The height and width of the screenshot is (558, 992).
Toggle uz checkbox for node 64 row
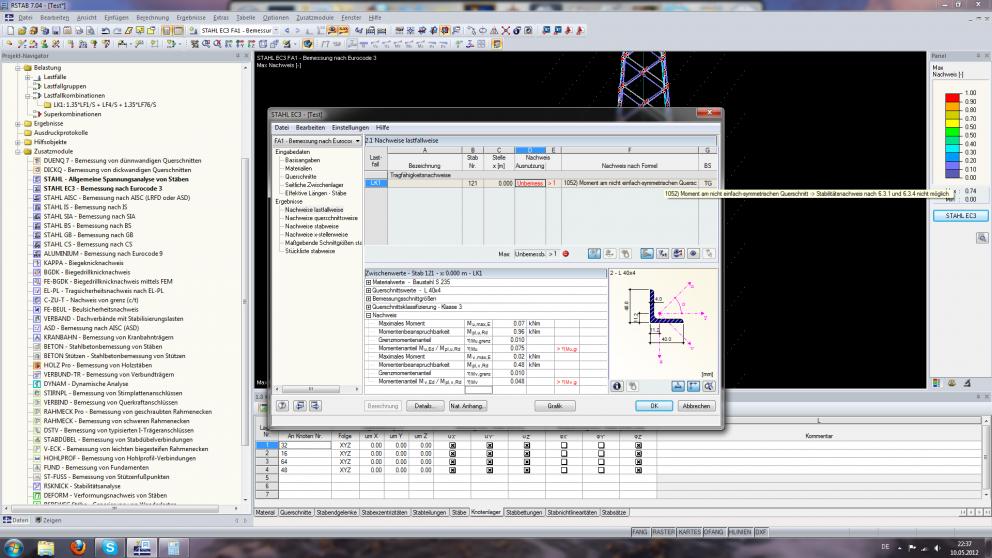[526, 462]
